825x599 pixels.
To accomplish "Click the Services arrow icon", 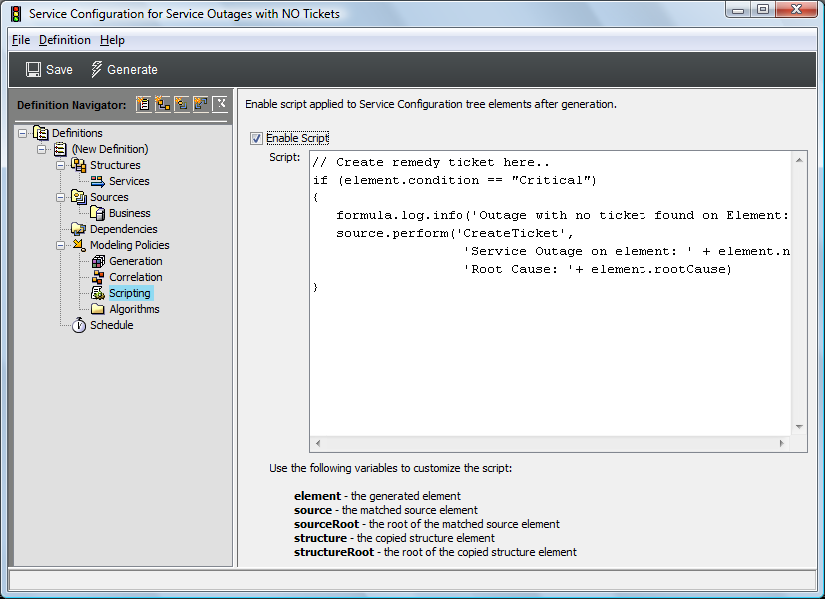I will point(98,182).
